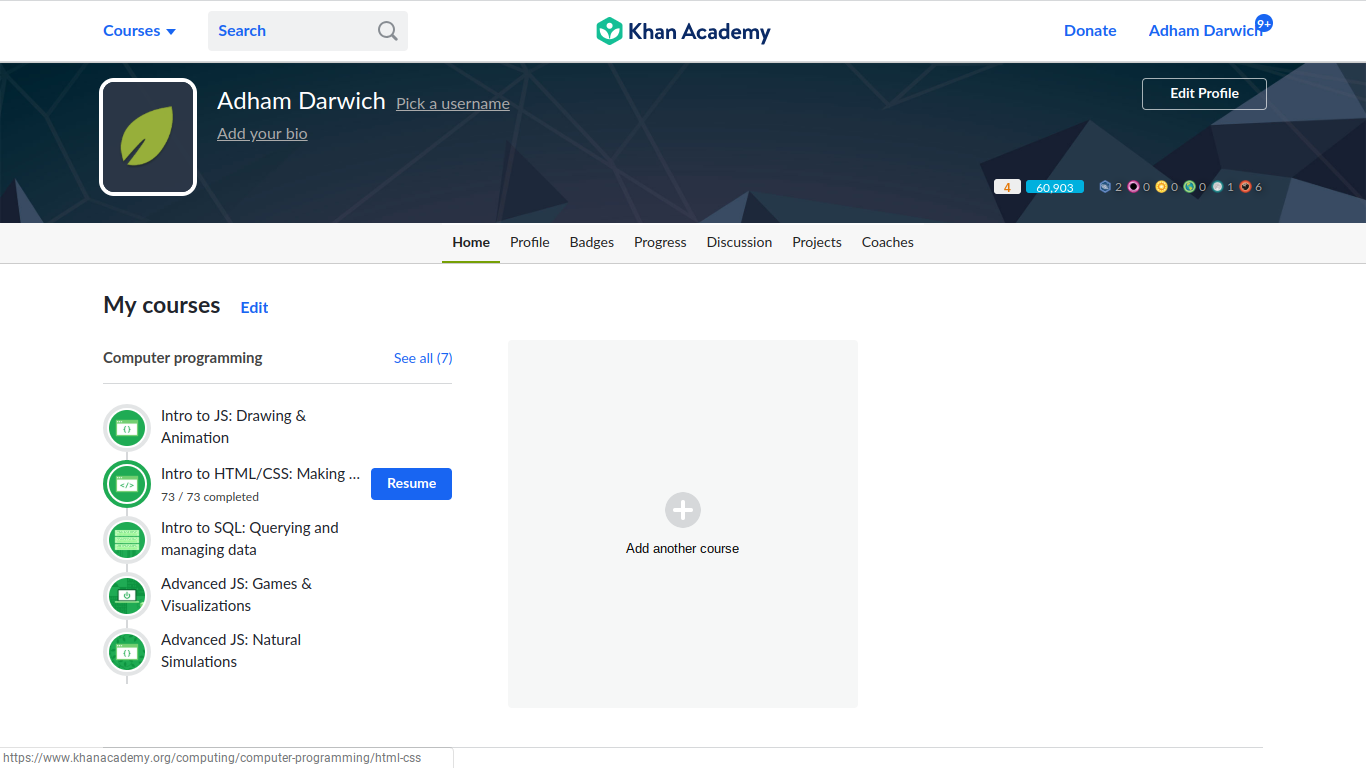Click the green leaf profile avatar
Image resolution: width=1366 pixels, height=768 pixels.
coord(148,137)
